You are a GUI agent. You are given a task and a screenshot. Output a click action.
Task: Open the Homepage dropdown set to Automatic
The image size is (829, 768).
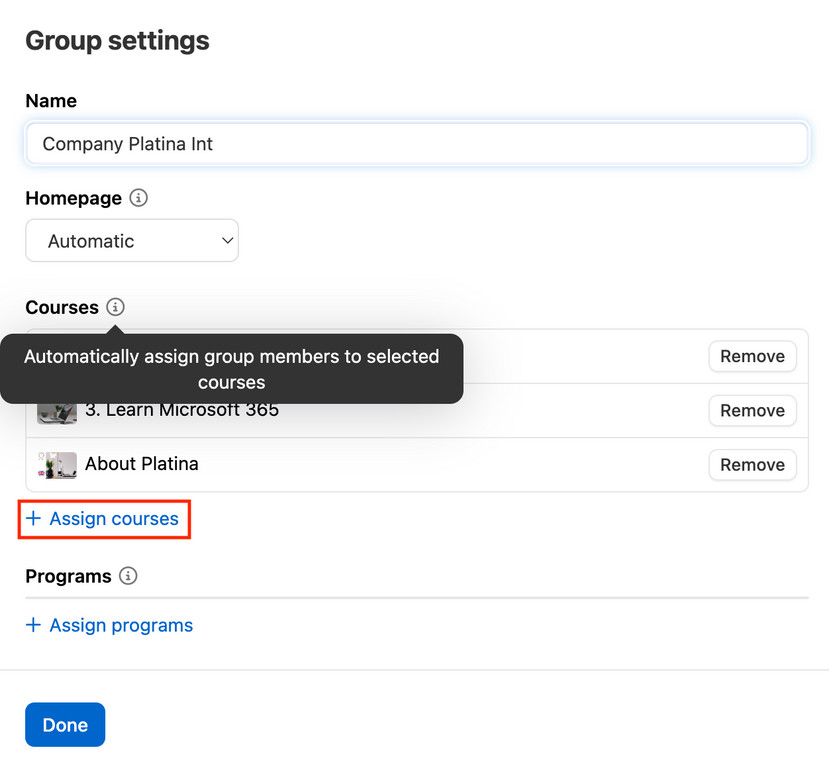tap(131, 241)
